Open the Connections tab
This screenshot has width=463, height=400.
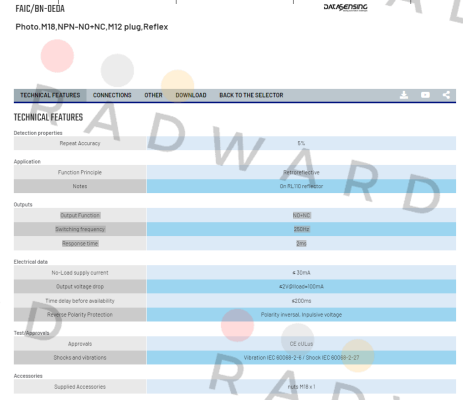coord(112,95)
